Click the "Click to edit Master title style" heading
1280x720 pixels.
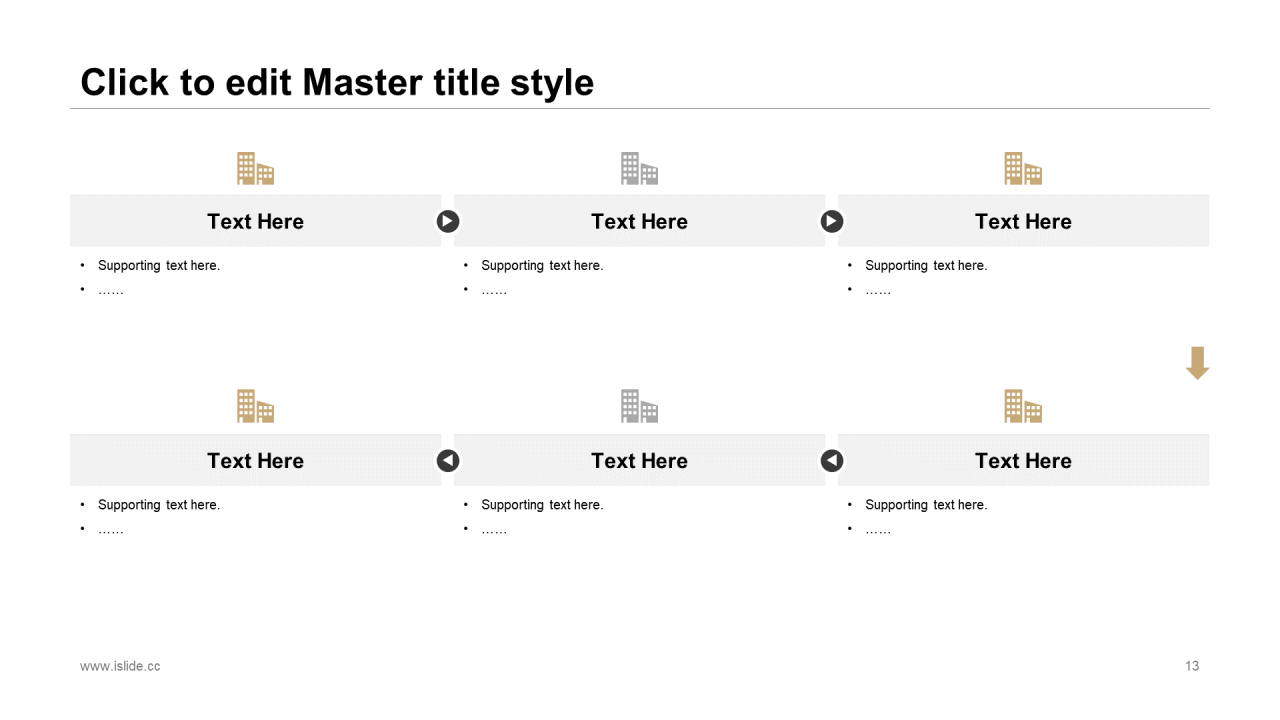(x=337, y=82)
